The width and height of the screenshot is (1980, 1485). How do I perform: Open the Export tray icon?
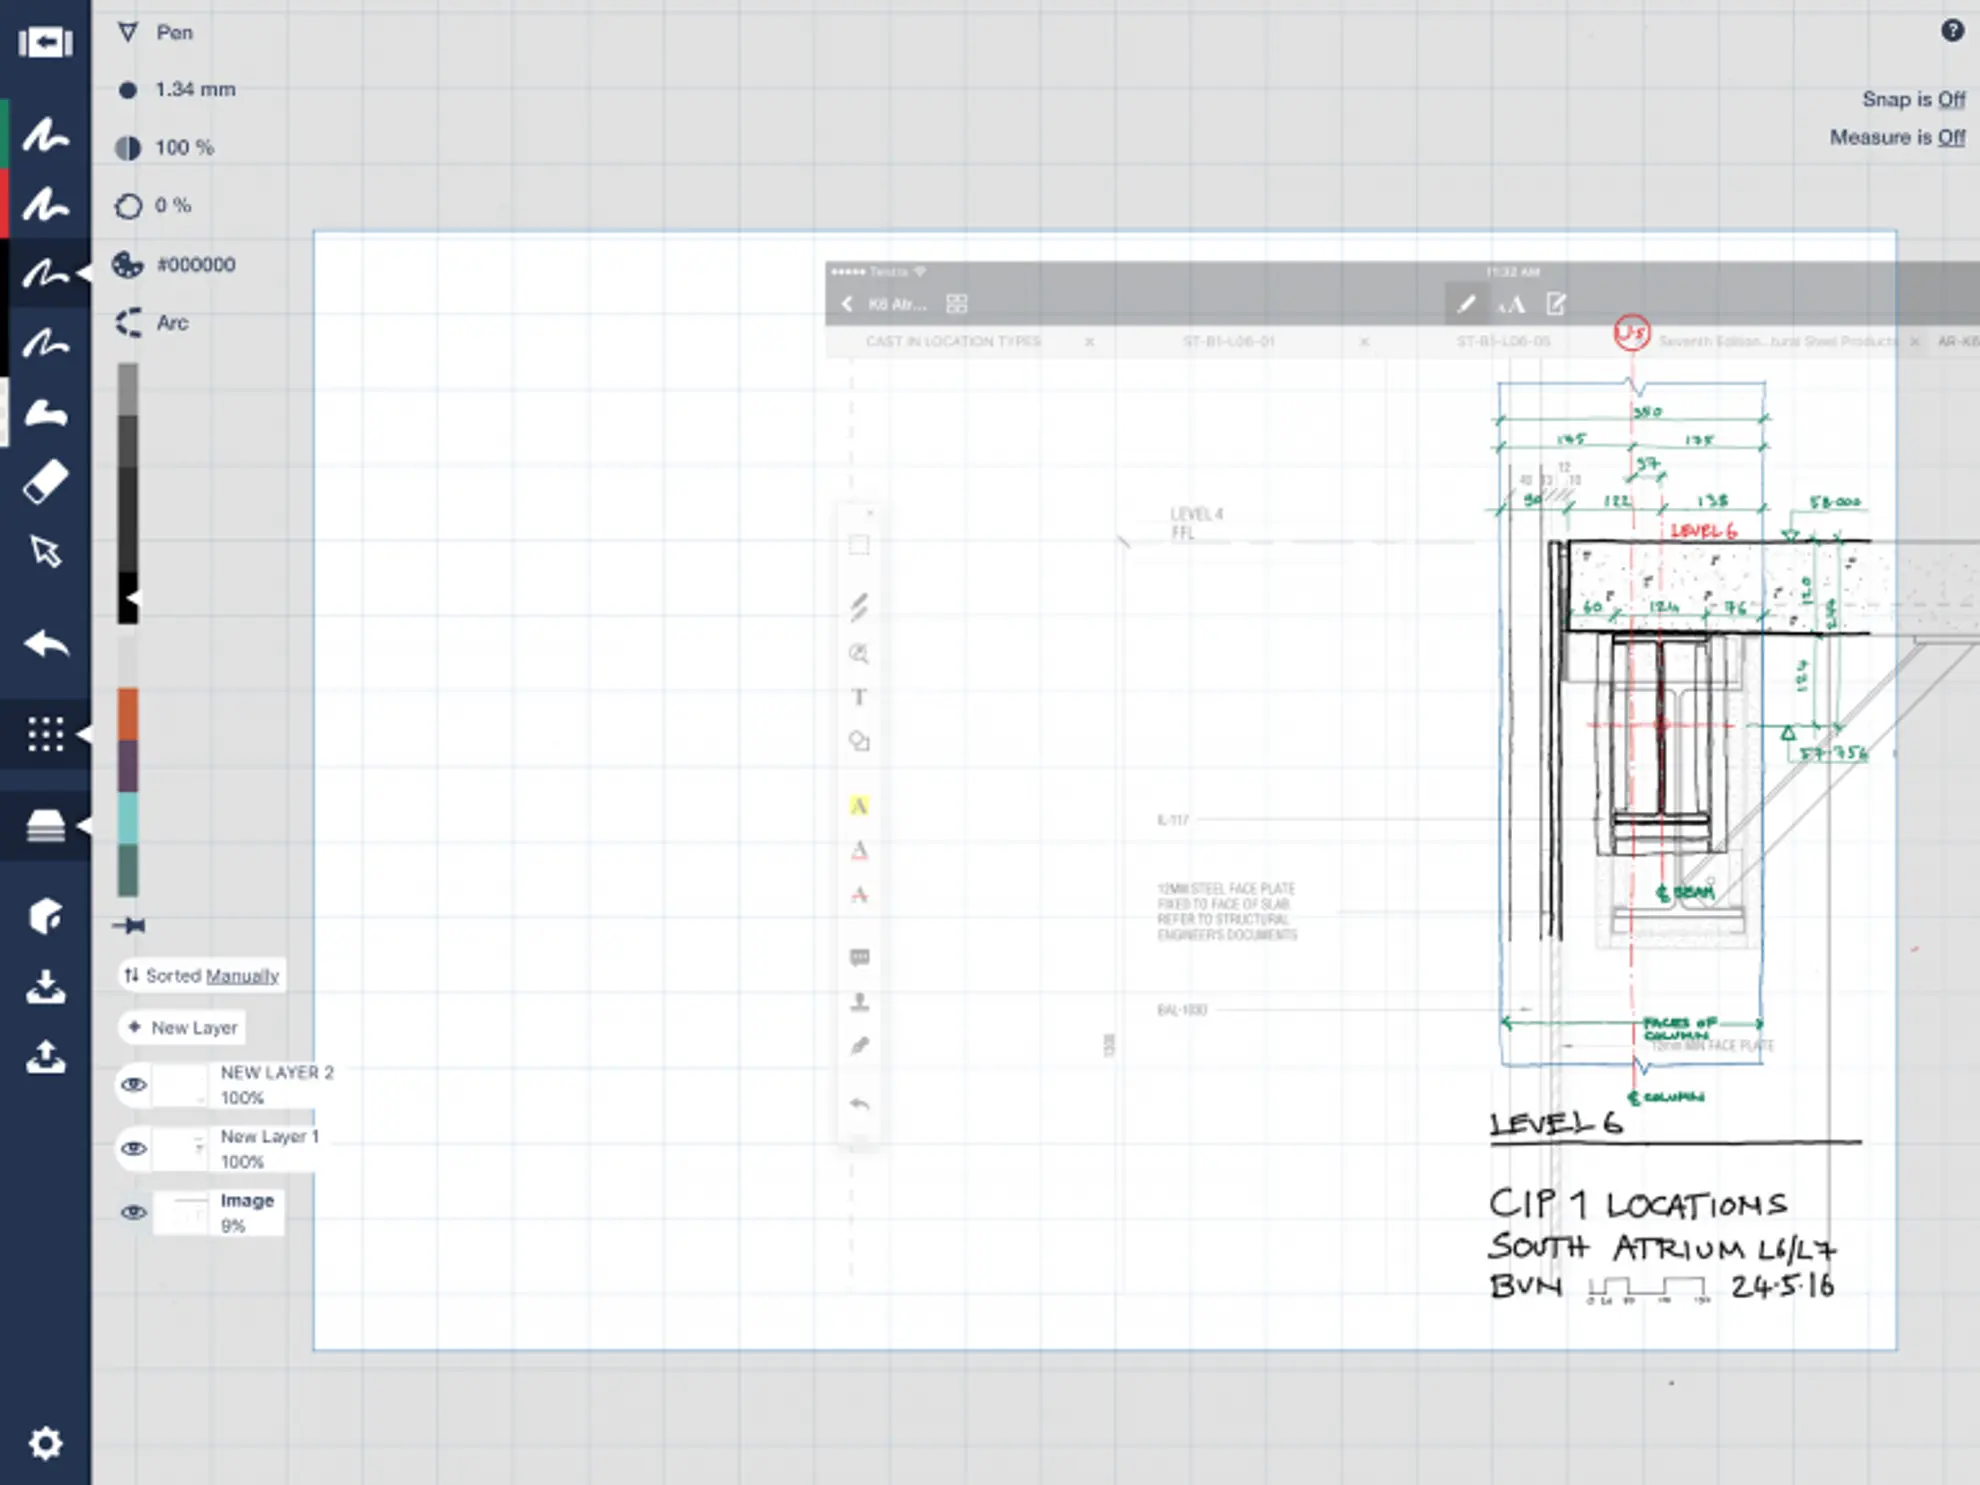click(45, 1056)
